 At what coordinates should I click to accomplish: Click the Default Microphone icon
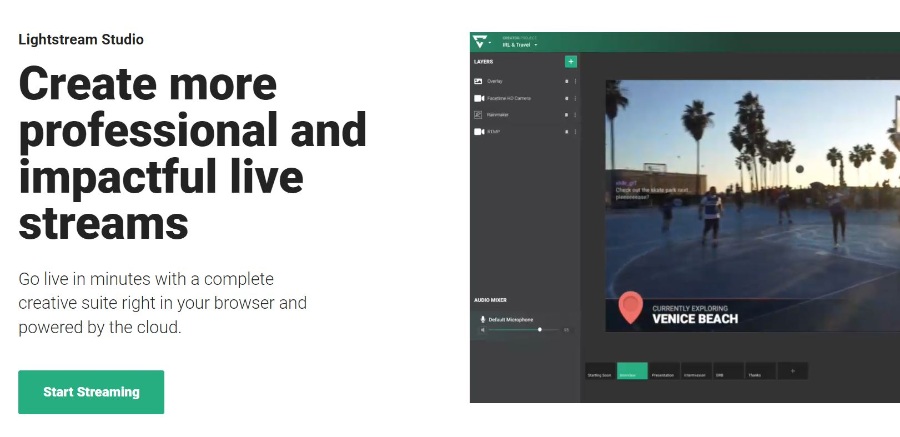point(483,319)
